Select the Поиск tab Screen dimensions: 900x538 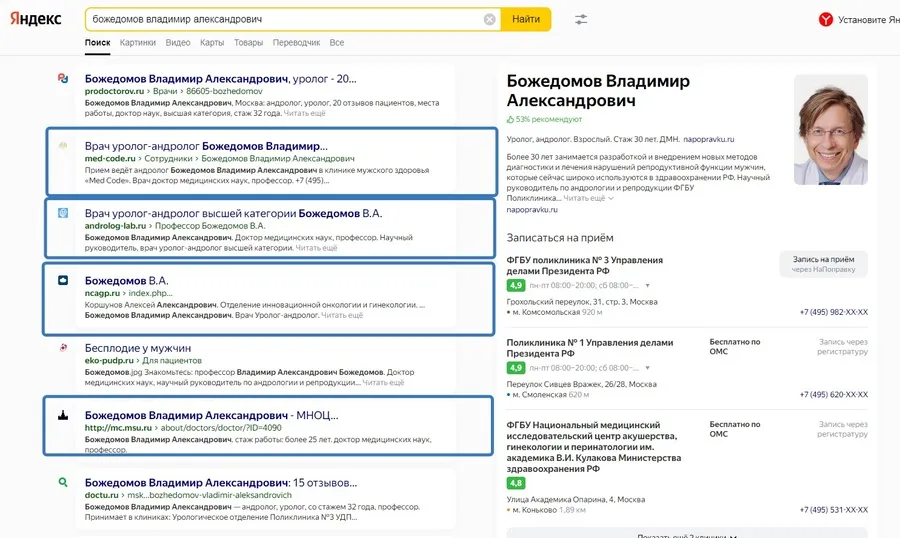pyautogui.click(x=98, y=42)
